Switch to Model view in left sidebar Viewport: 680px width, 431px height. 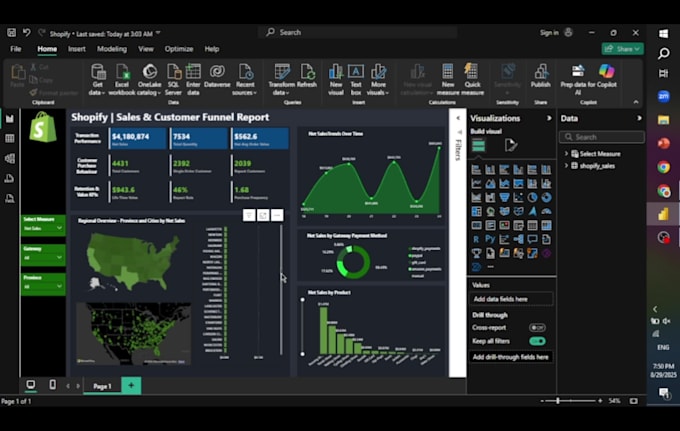coord(10,159)
